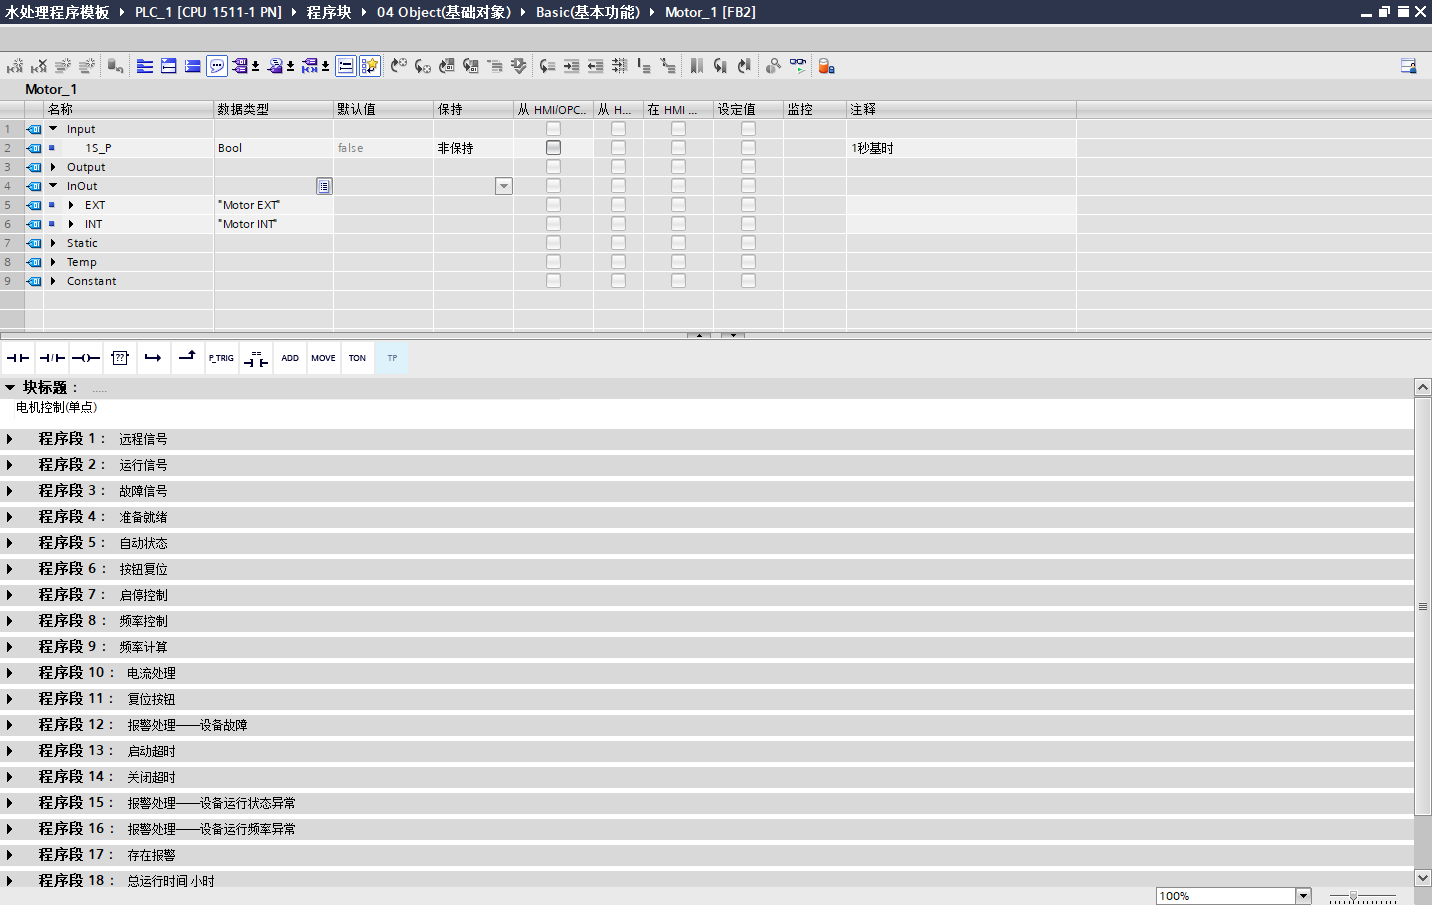Insert a TON timer instruction
This screenshot has height=905, width=1432.
(357, 357)
